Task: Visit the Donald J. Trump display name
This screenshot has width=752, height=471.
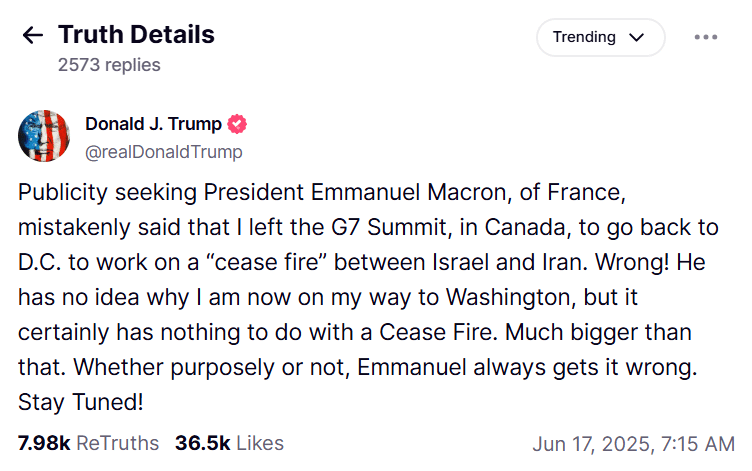Action: pyautogui.click(x=154, y=124)
